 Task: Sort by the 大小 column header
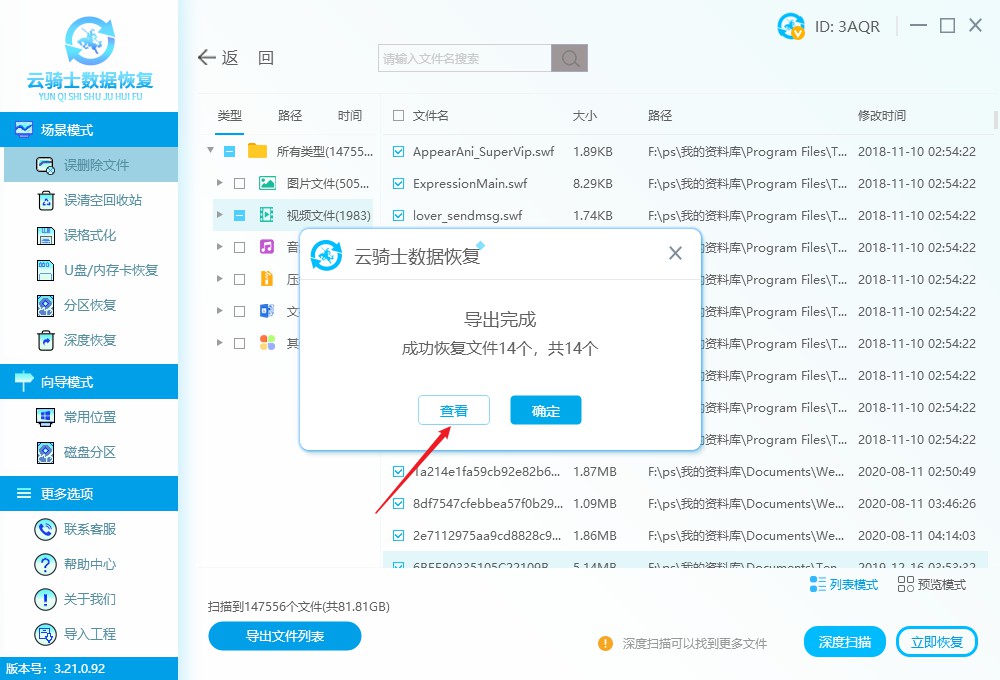tap(585, 115)
